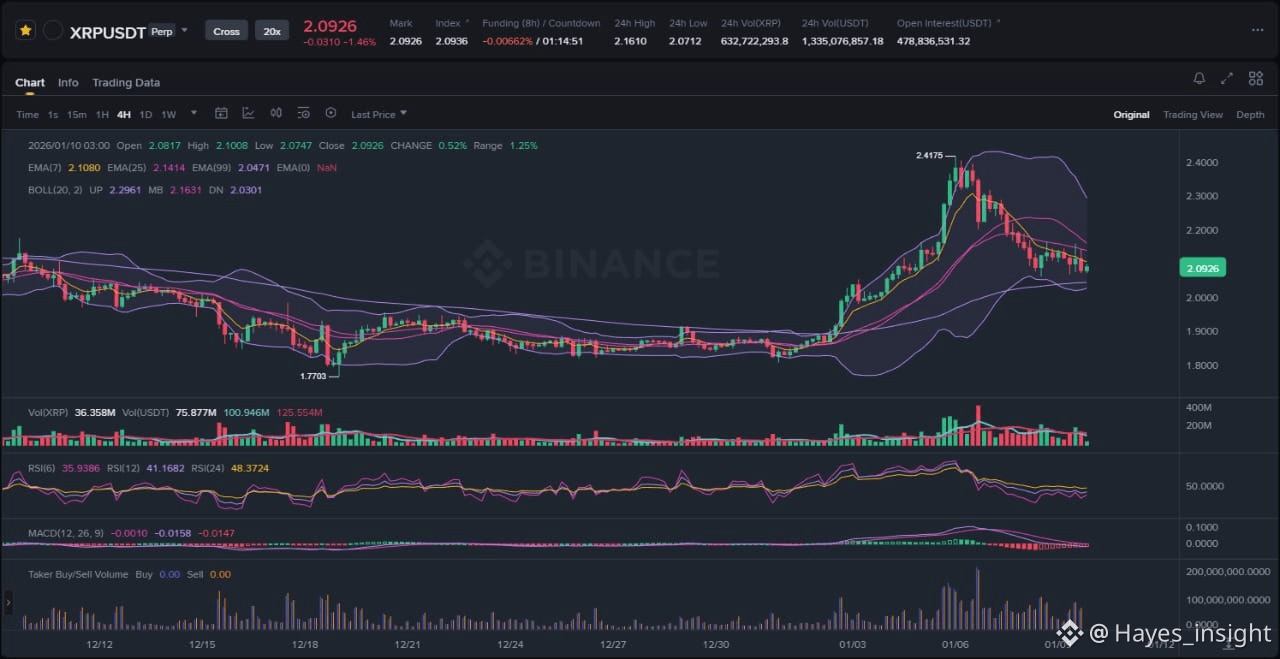Click the EMA(7) indicator legend

(45, 168)
